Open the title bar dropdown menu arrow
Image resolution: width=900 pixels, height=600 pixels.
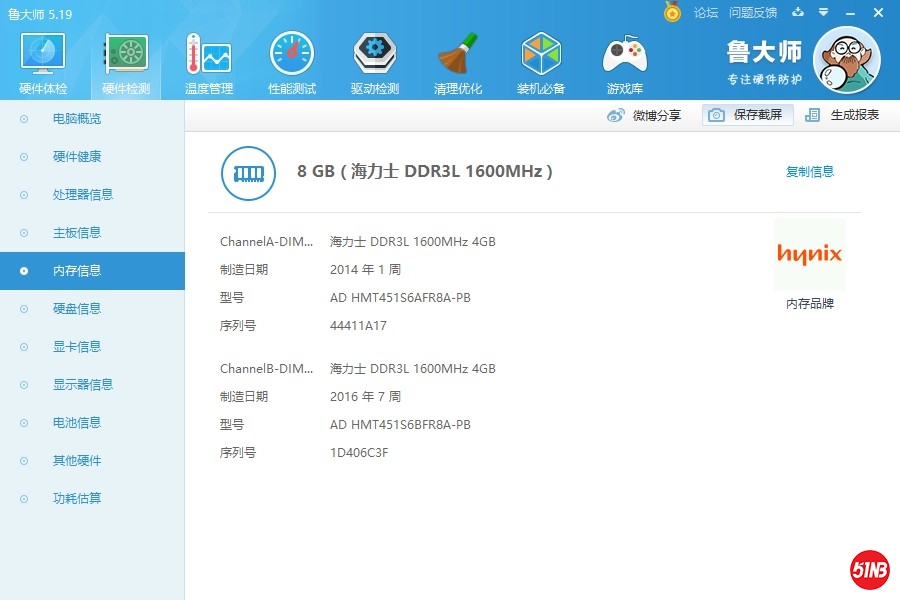[823, 13]
